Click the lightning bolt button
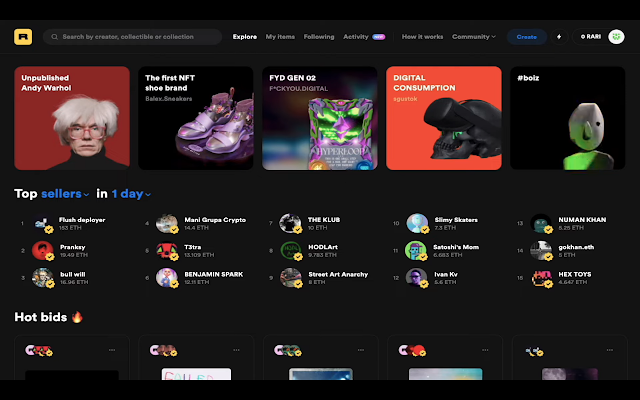640x400 pixels. (x=559, y=37)
